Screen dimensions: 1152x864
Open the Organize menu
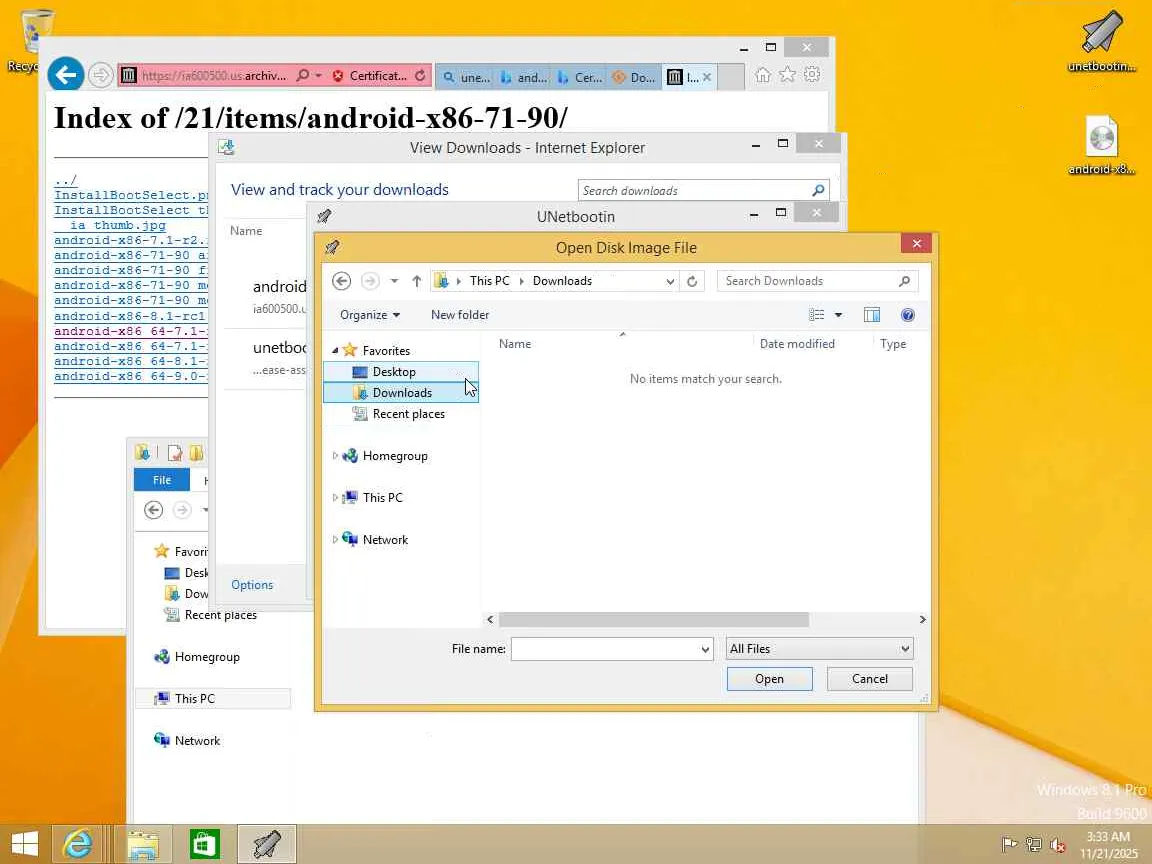[370, 314]
